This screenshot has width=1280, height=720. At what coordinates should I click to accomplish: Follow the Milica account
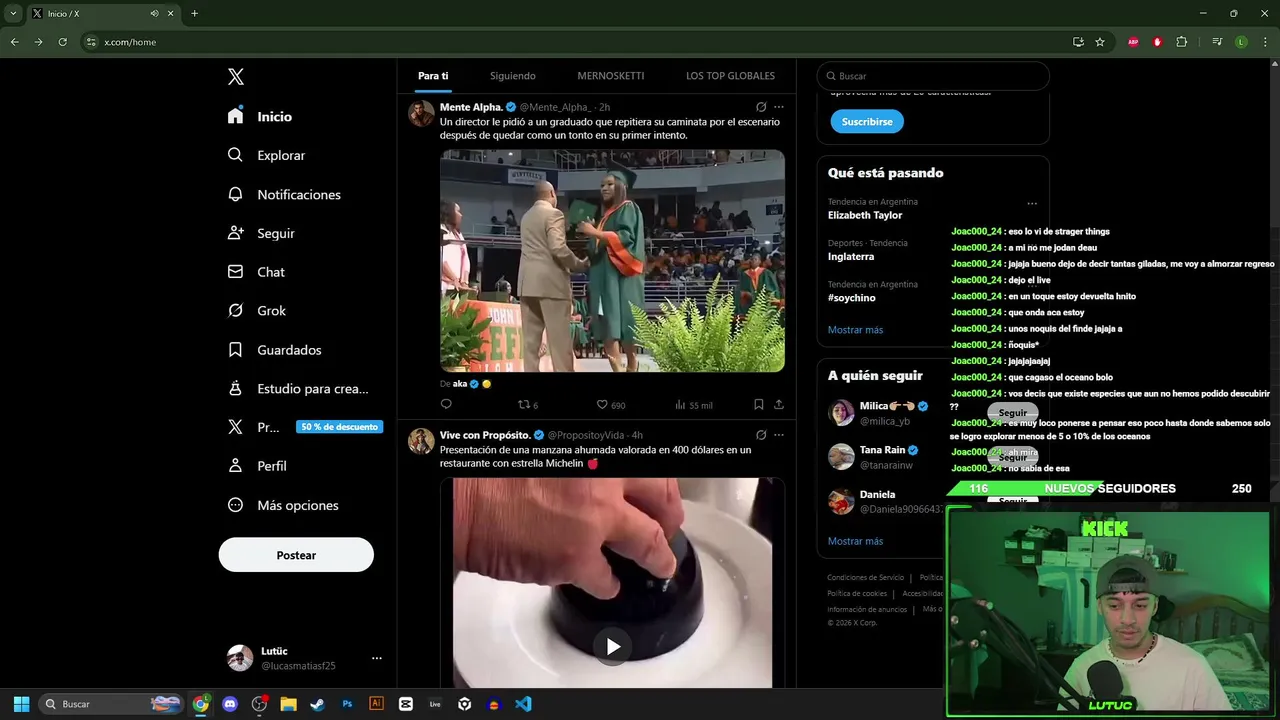pyautogui.click(x=1012, y=413)
